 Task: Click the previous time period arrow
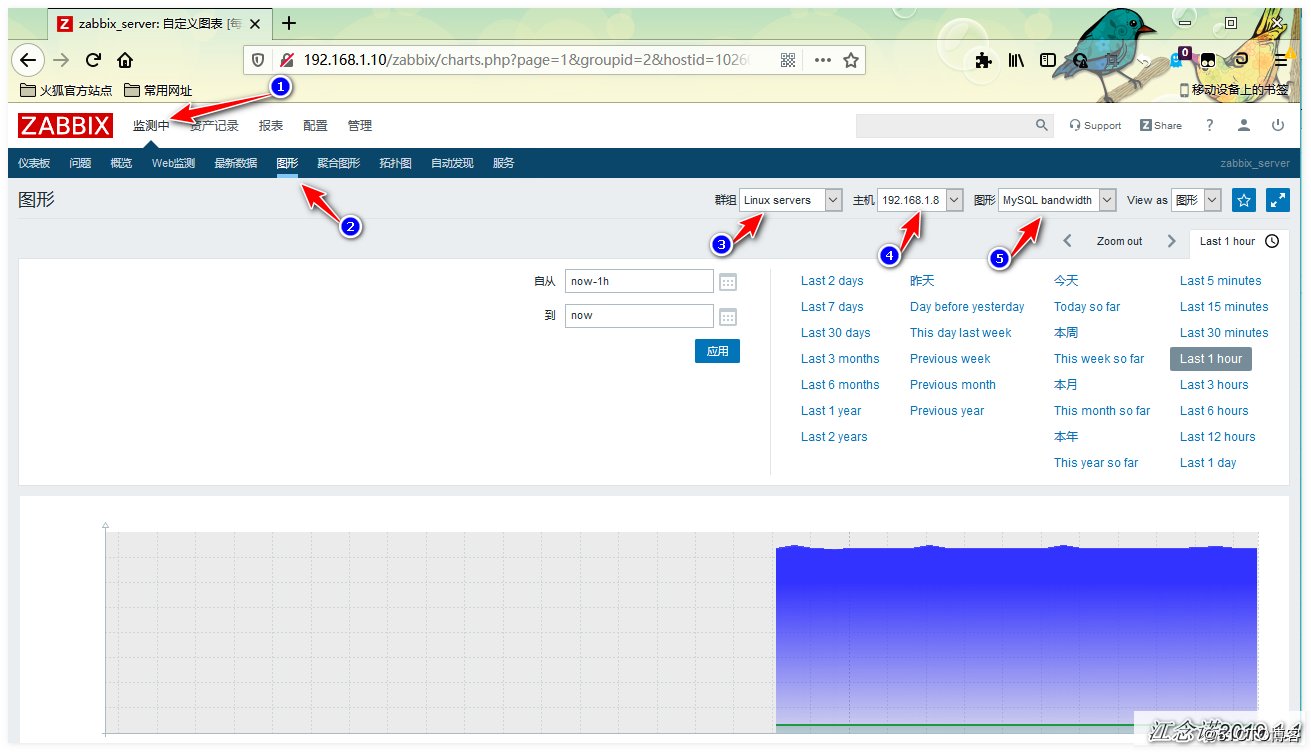[x=1068, y=241]
